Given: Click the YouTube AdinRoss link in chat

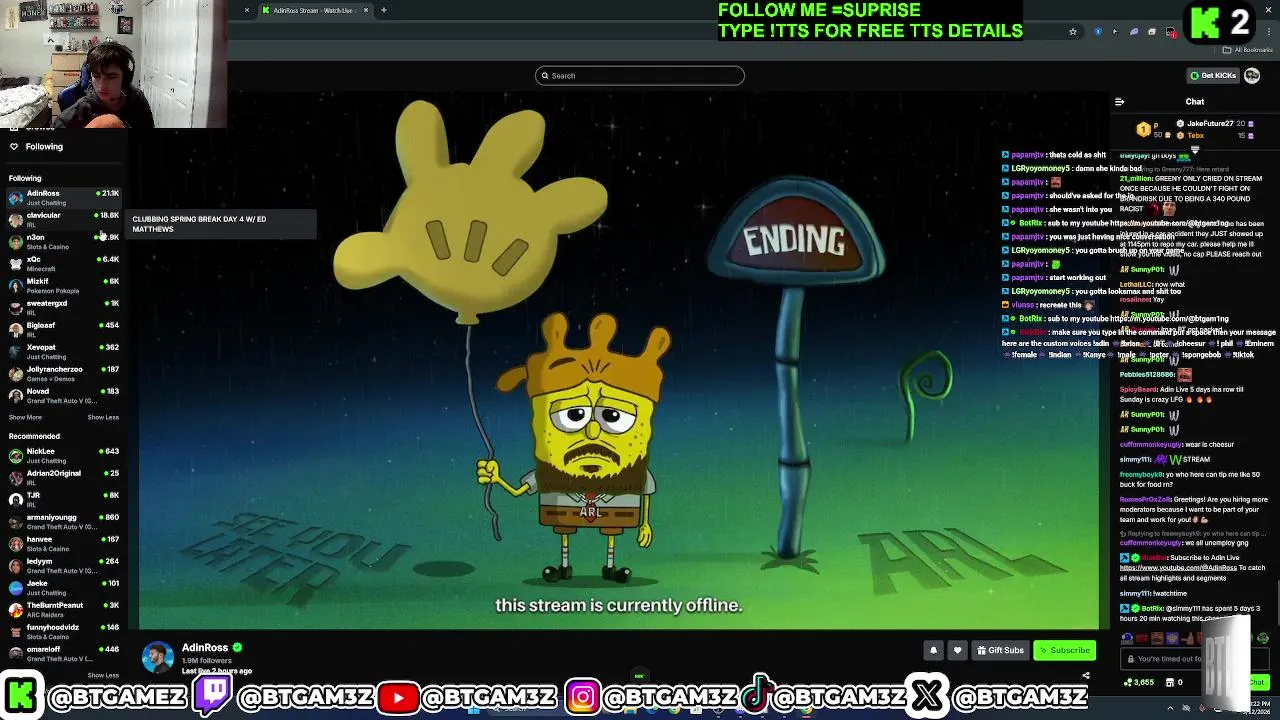Looking at the screenshot, I should pos(1178,568).
